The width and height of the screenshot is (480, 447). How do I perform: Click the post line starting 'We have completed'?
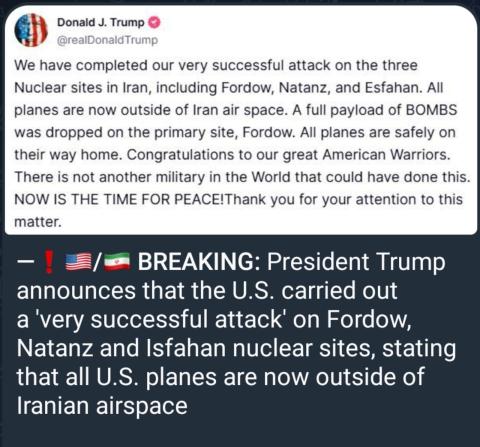(x=216, y=65)
